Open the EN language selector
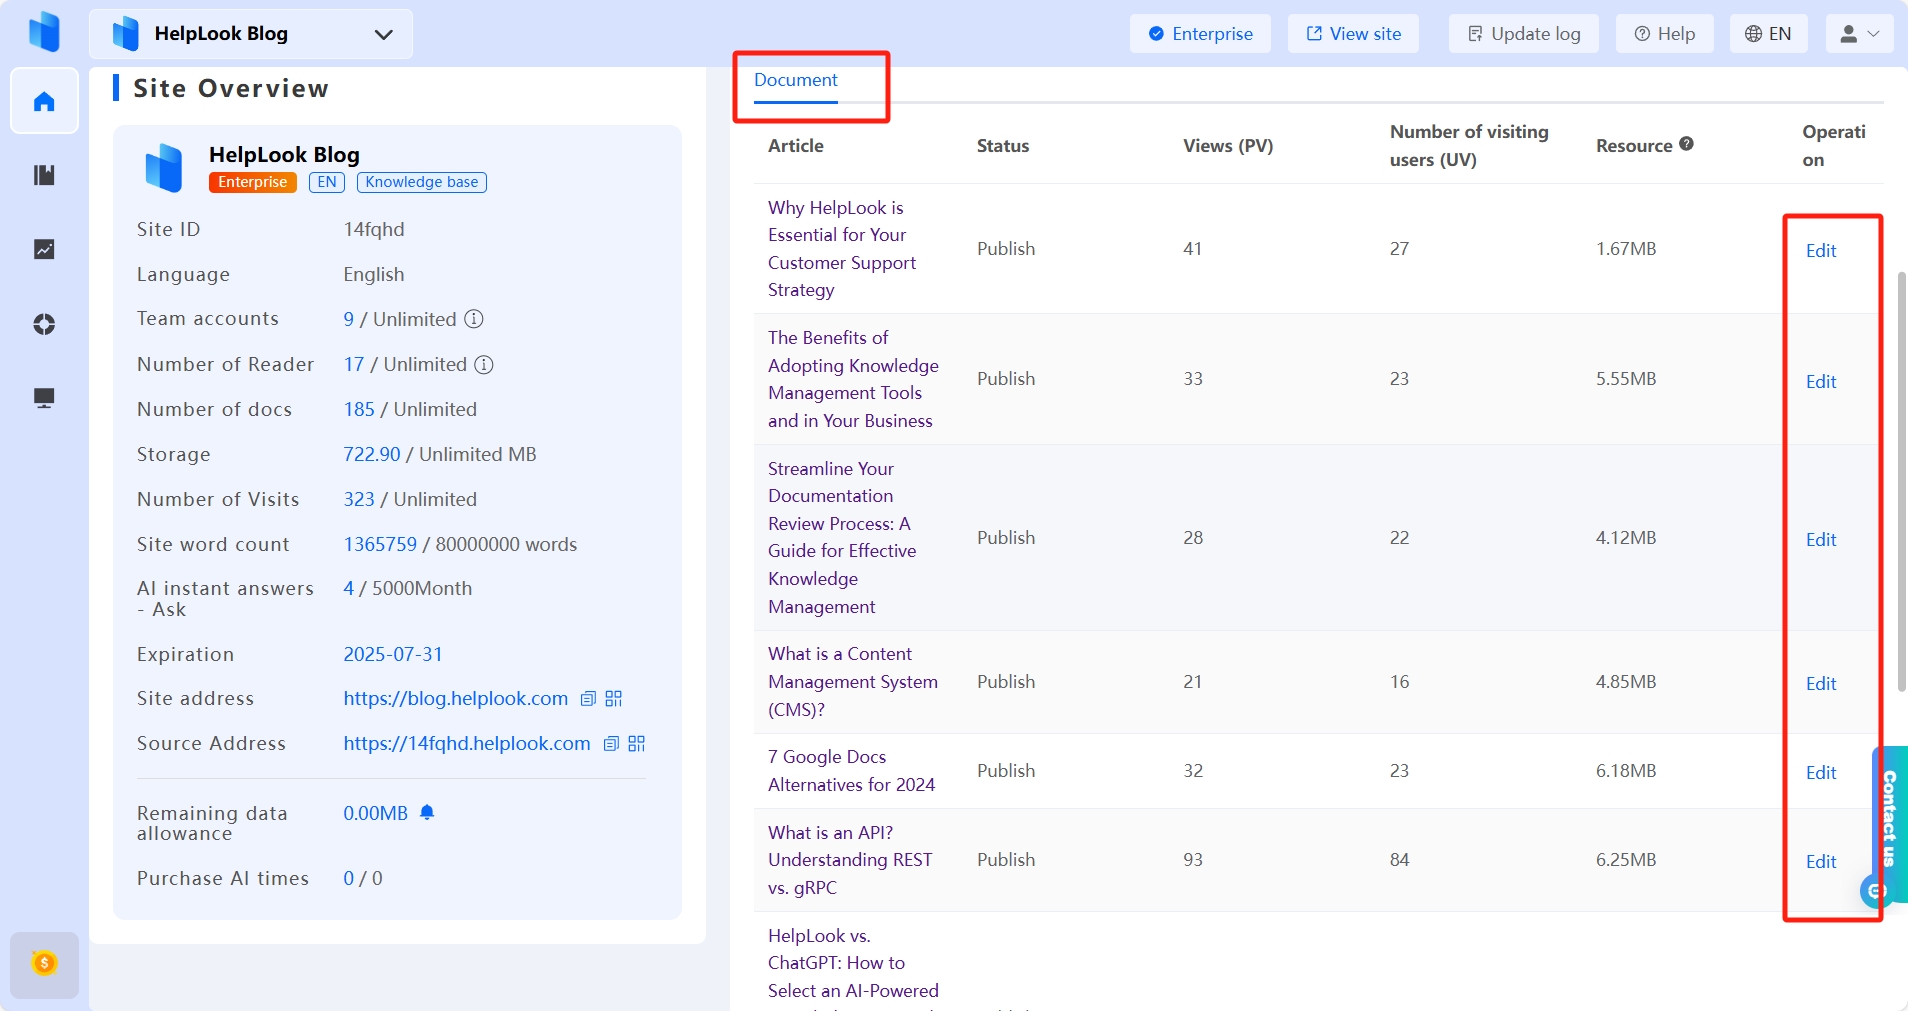This screenshot has height=1011, width=1908. tap(1768, 33)
